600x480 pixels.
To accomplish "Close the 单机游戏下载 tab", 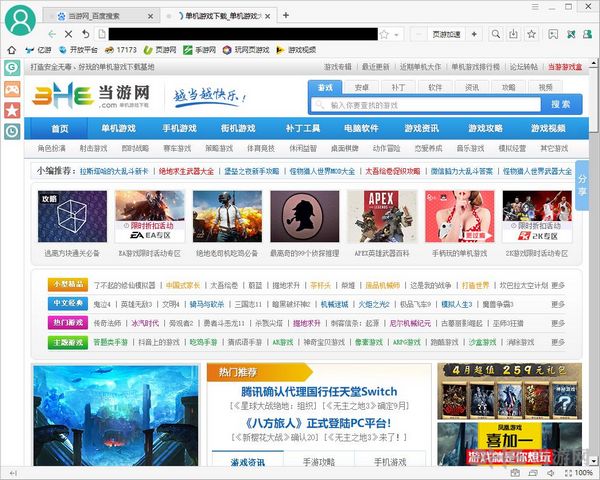I will [x=267, y=16].
